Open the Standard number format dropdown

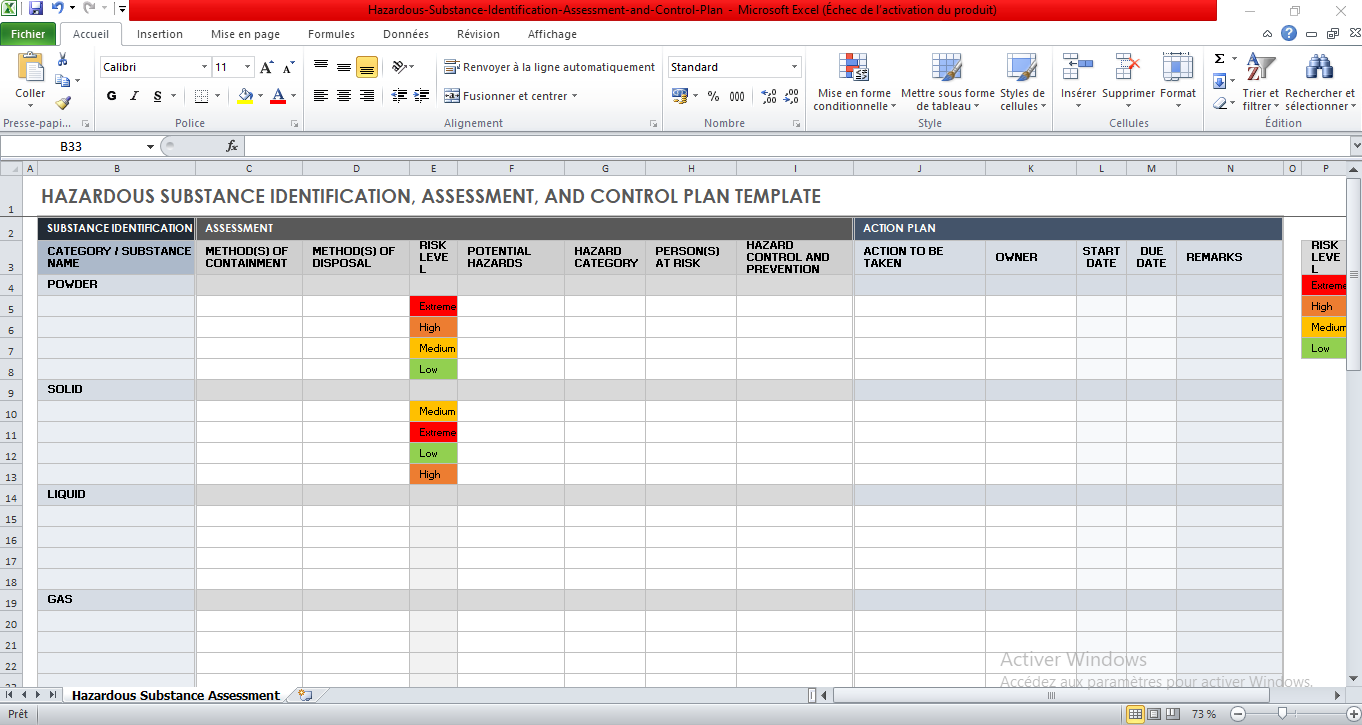click(795, 67)
